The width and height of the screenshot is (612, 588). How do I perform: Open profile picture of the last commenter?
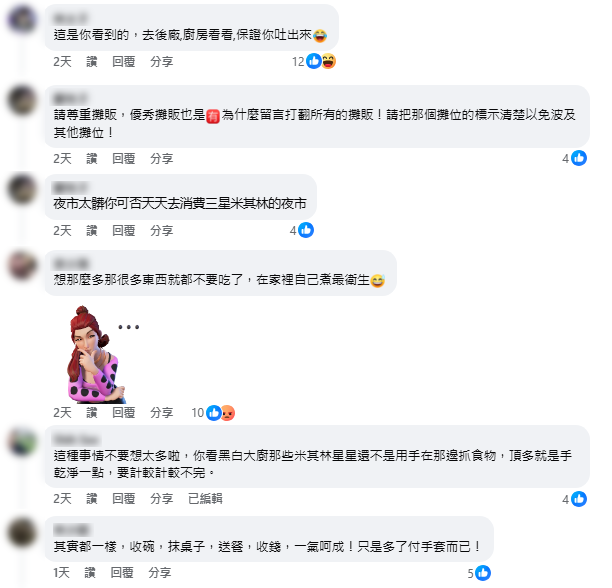coord(22,533)
